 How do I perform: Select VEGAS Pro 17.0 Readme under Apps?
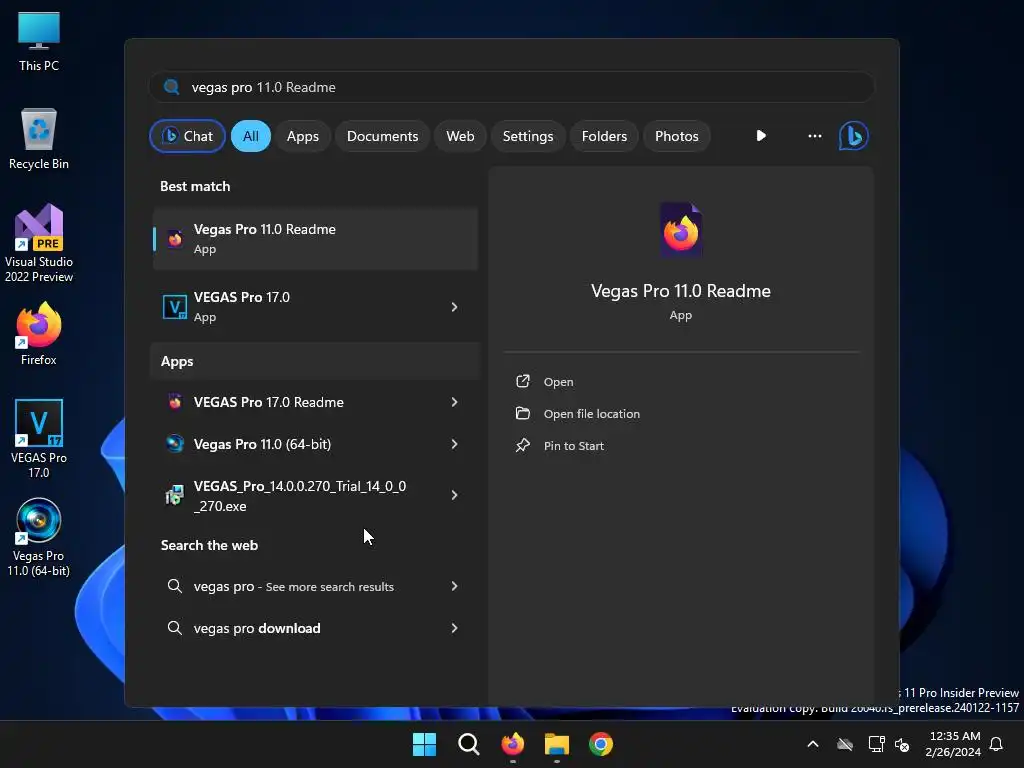[315, 402]
